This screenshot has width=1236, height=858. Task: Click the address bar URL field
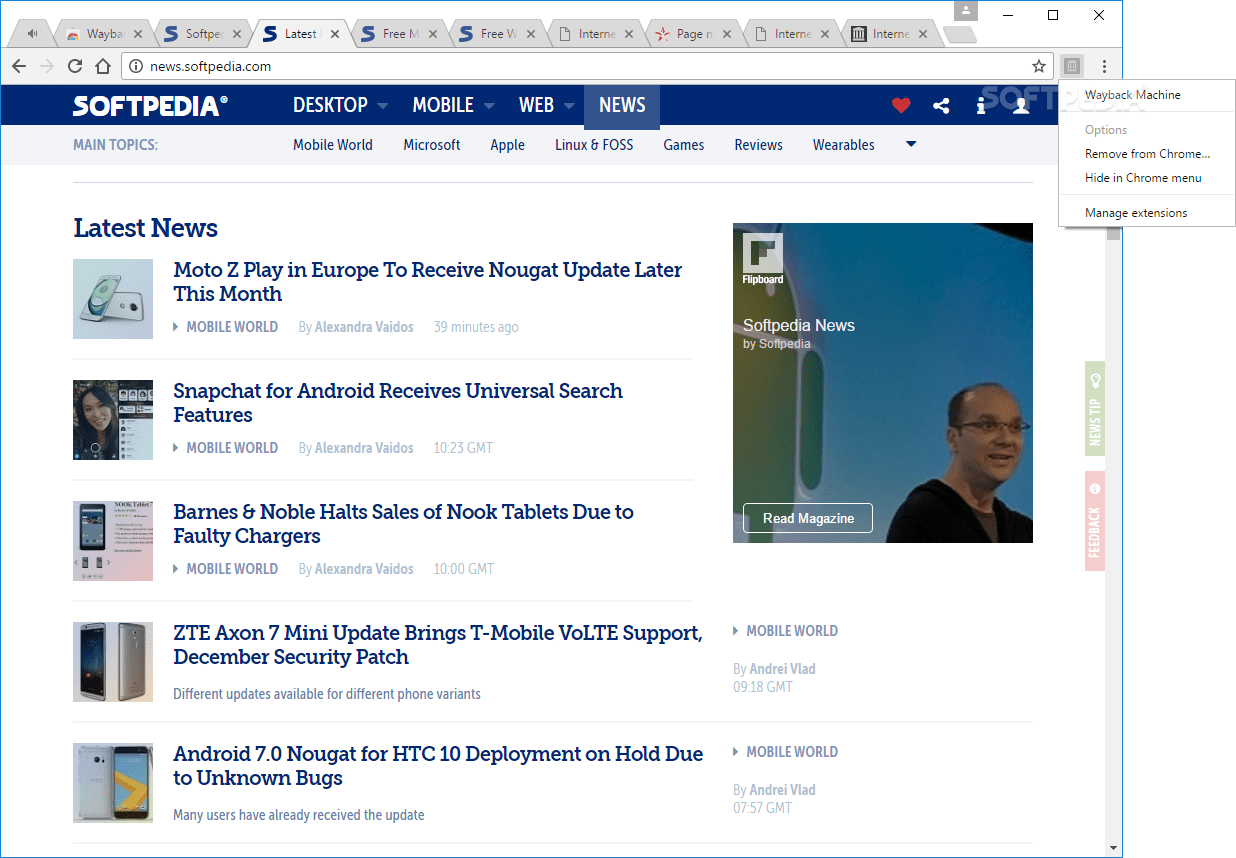[x=585, y=67]
